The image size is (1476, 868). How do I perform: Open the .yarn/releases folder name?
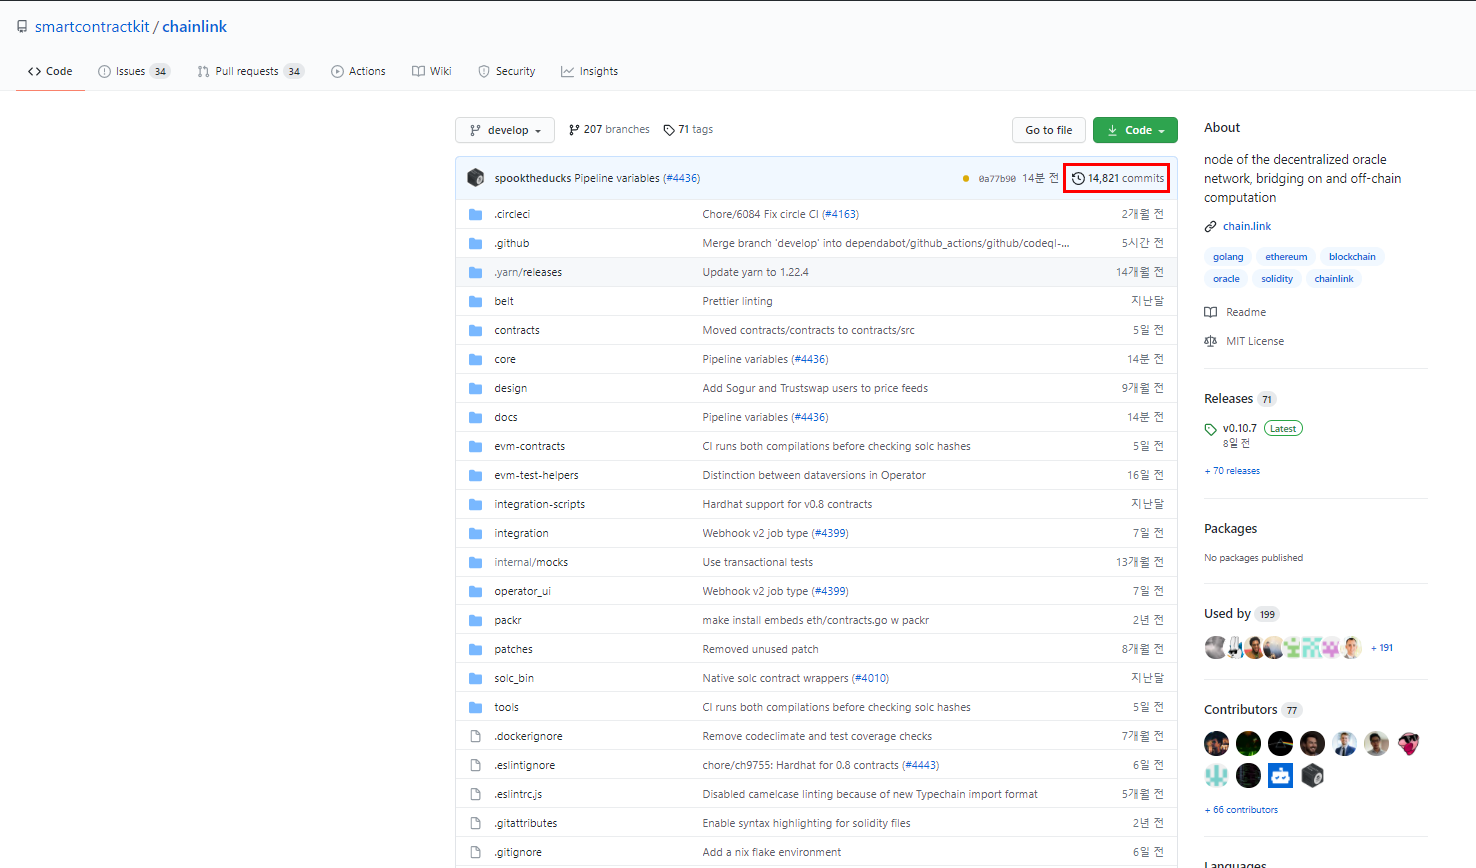[x=528, y=272]
